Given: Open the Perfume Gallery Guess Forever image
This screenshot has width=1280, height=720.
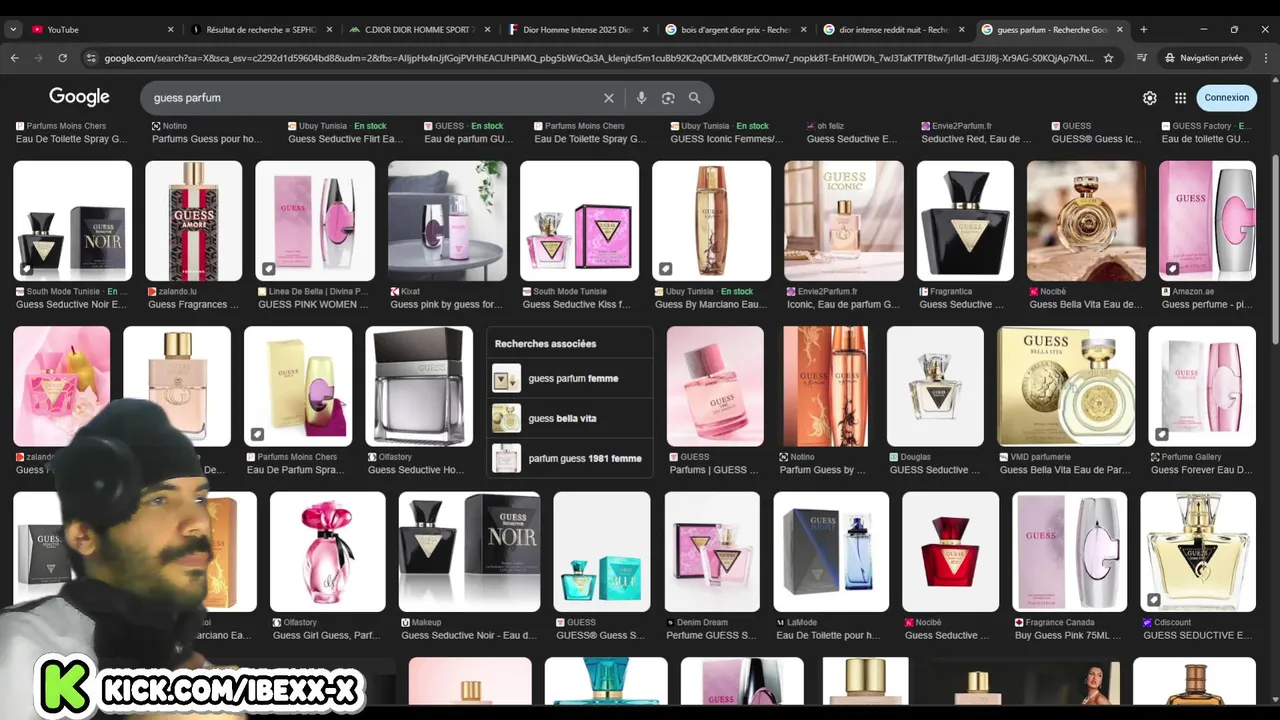Looking at the screenshot, I should coord(1202,386).
